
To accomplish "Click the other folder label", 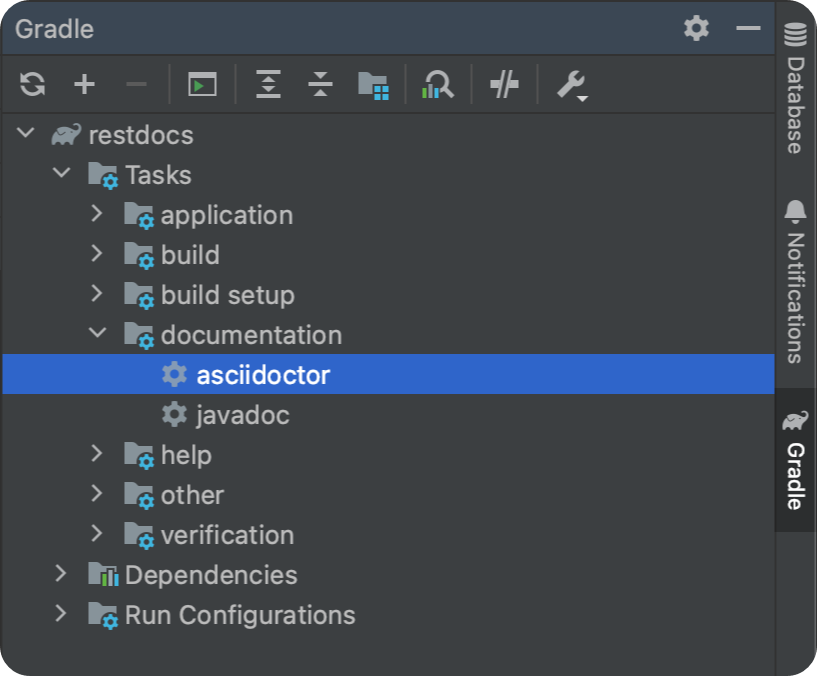I will pos(192,495).
